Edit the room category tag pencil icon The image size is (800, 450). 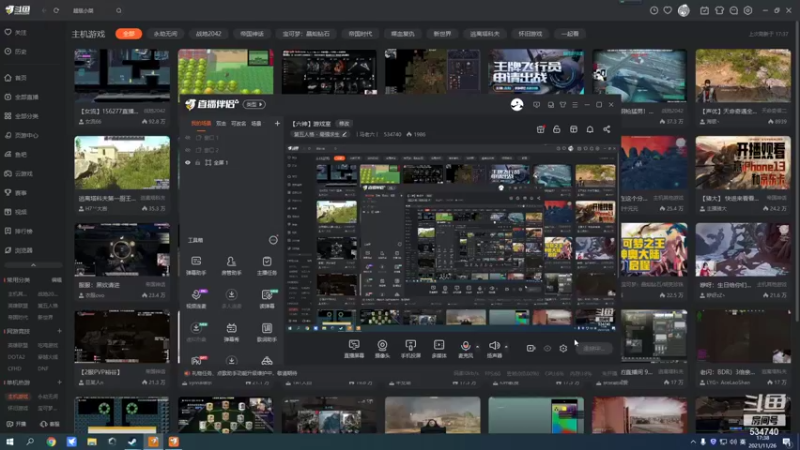pyautogui.click(x=344, y=134)
